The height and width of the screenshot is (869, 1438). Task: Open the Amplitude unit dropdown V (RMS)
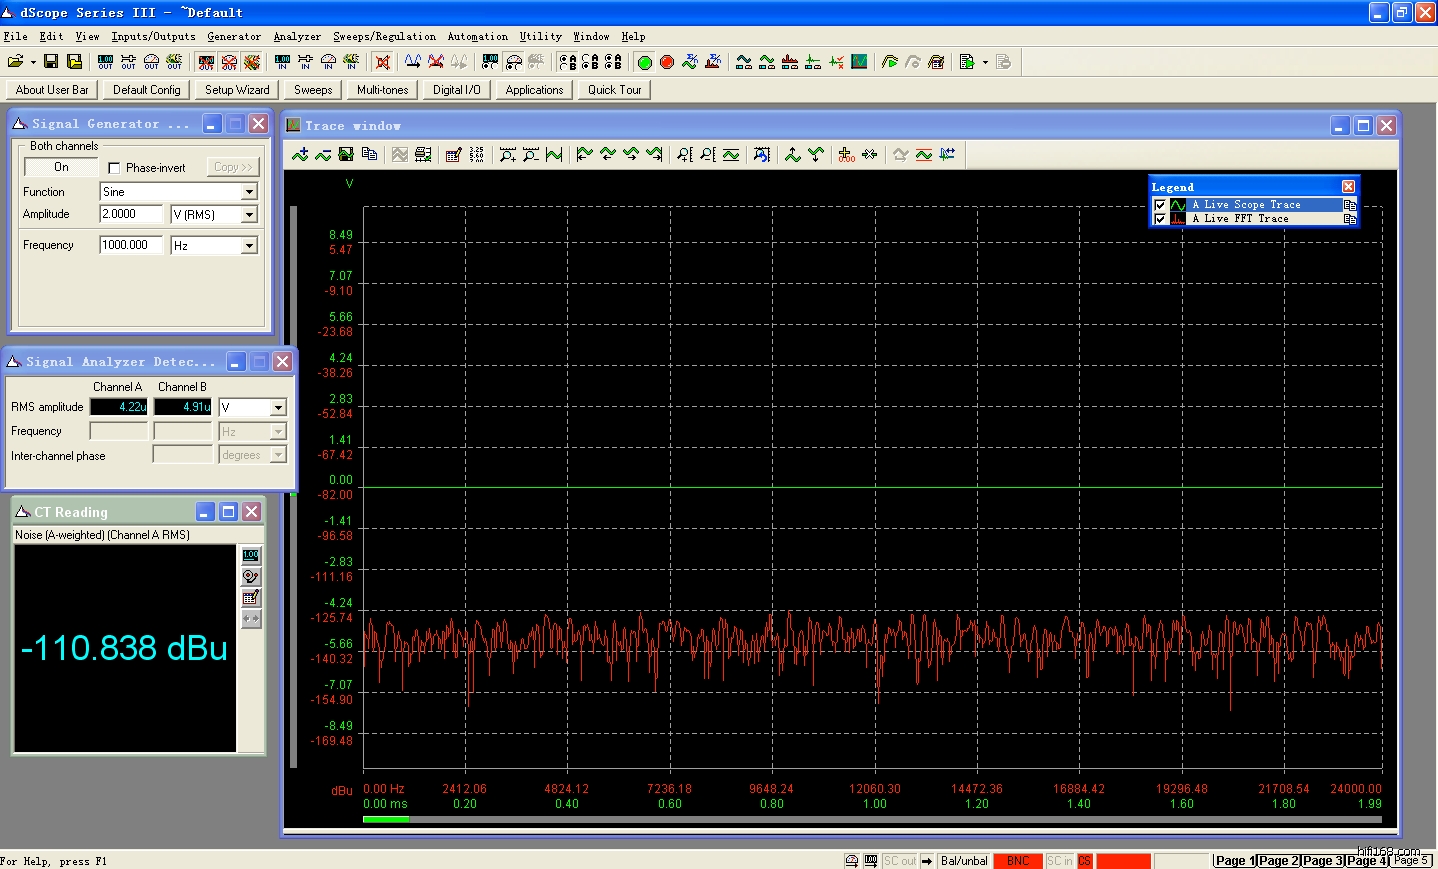(249, 215)
